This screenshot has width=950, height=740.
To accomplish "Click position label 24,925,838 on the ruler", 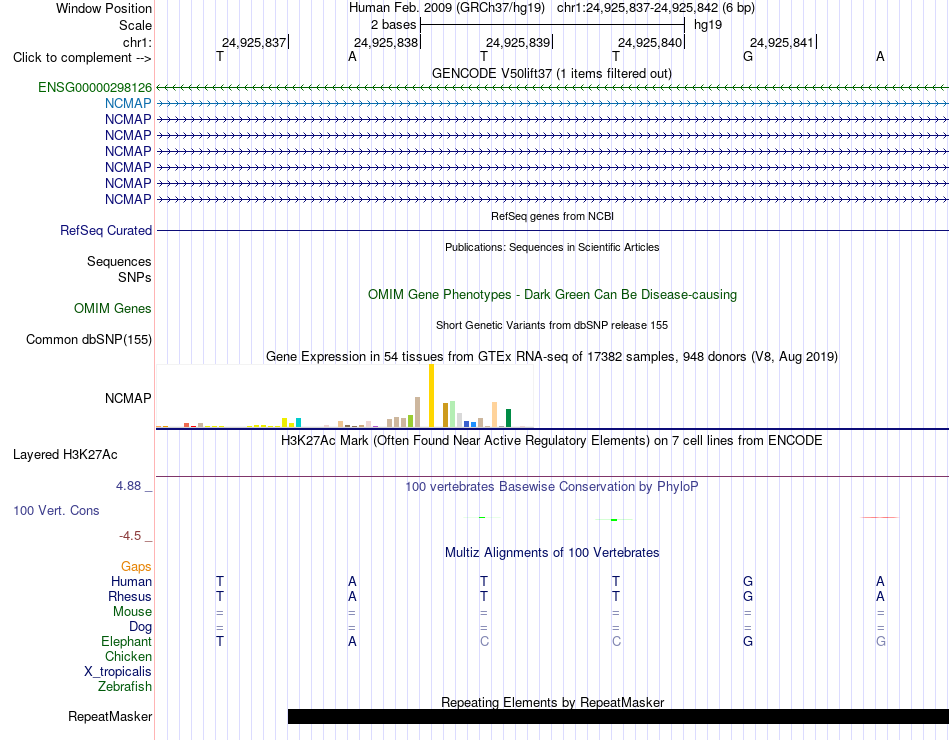I will click(x=386, y=42).
